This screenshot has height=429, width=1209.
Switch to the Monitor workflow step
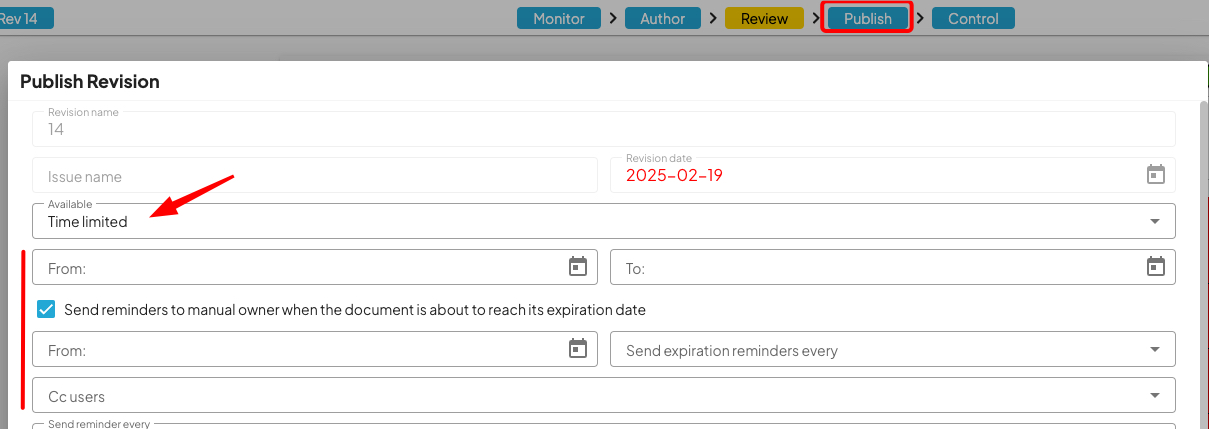tap(559, 18)
